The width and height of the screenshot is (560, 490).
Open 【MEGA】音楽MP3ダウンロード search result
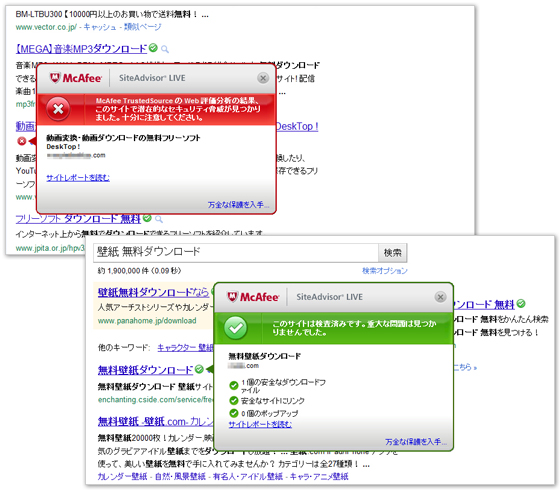point(81,49)
